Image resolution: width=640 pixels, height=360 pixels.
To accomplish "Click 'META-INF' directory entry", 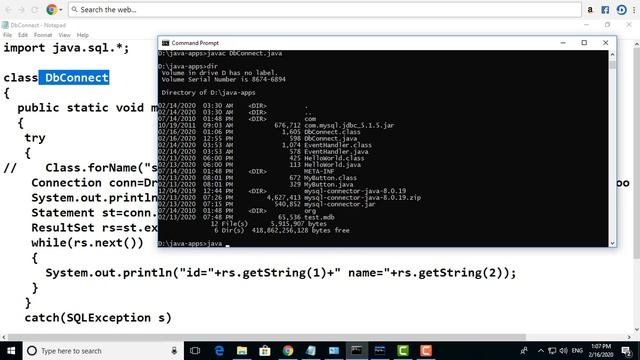I will coord(319,171).
